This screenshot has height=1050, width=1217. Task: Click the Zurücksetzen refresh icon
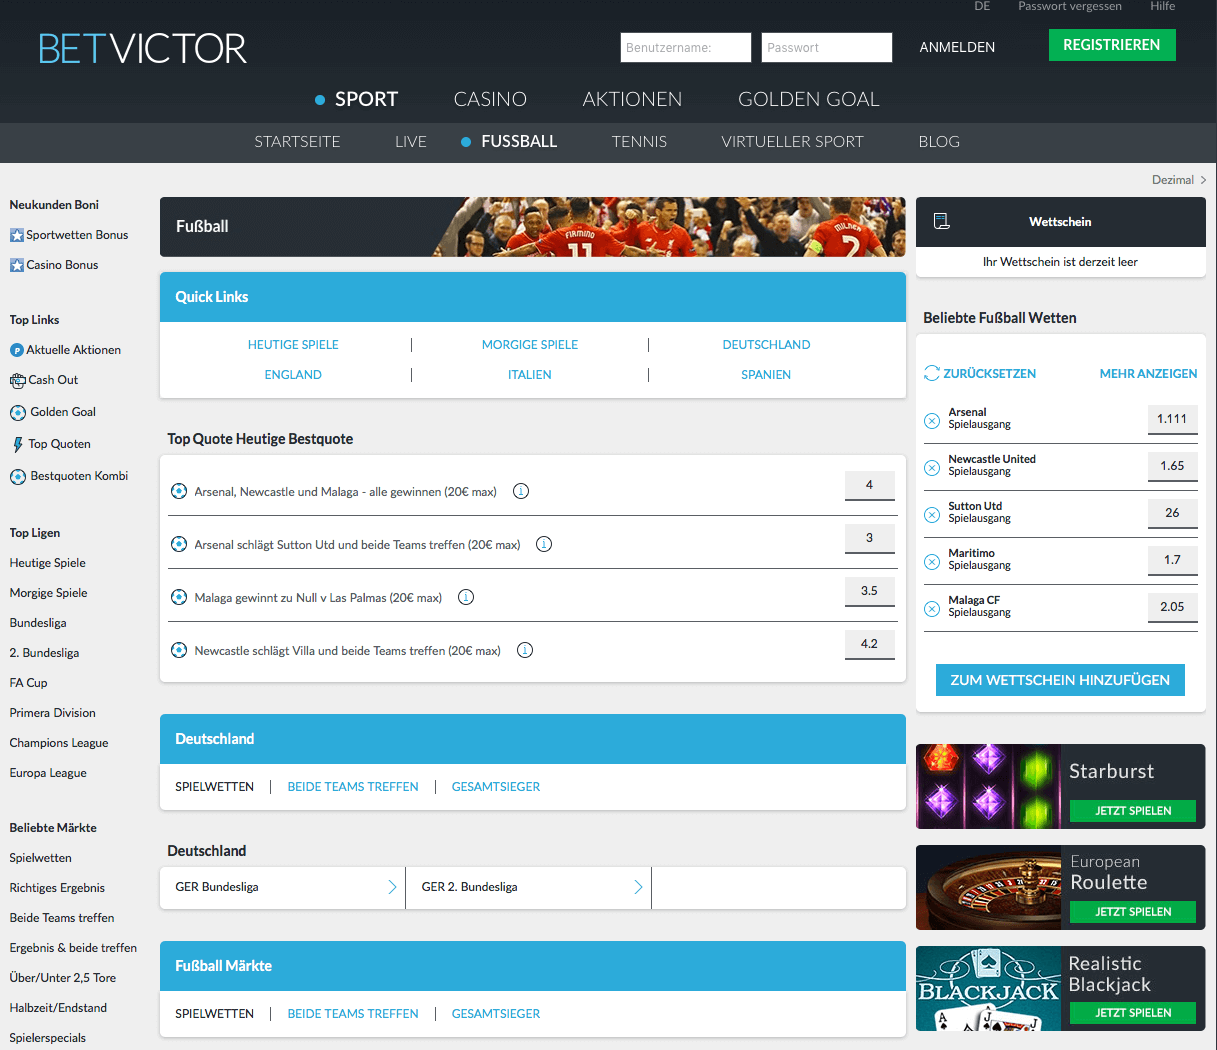[932, 373]
